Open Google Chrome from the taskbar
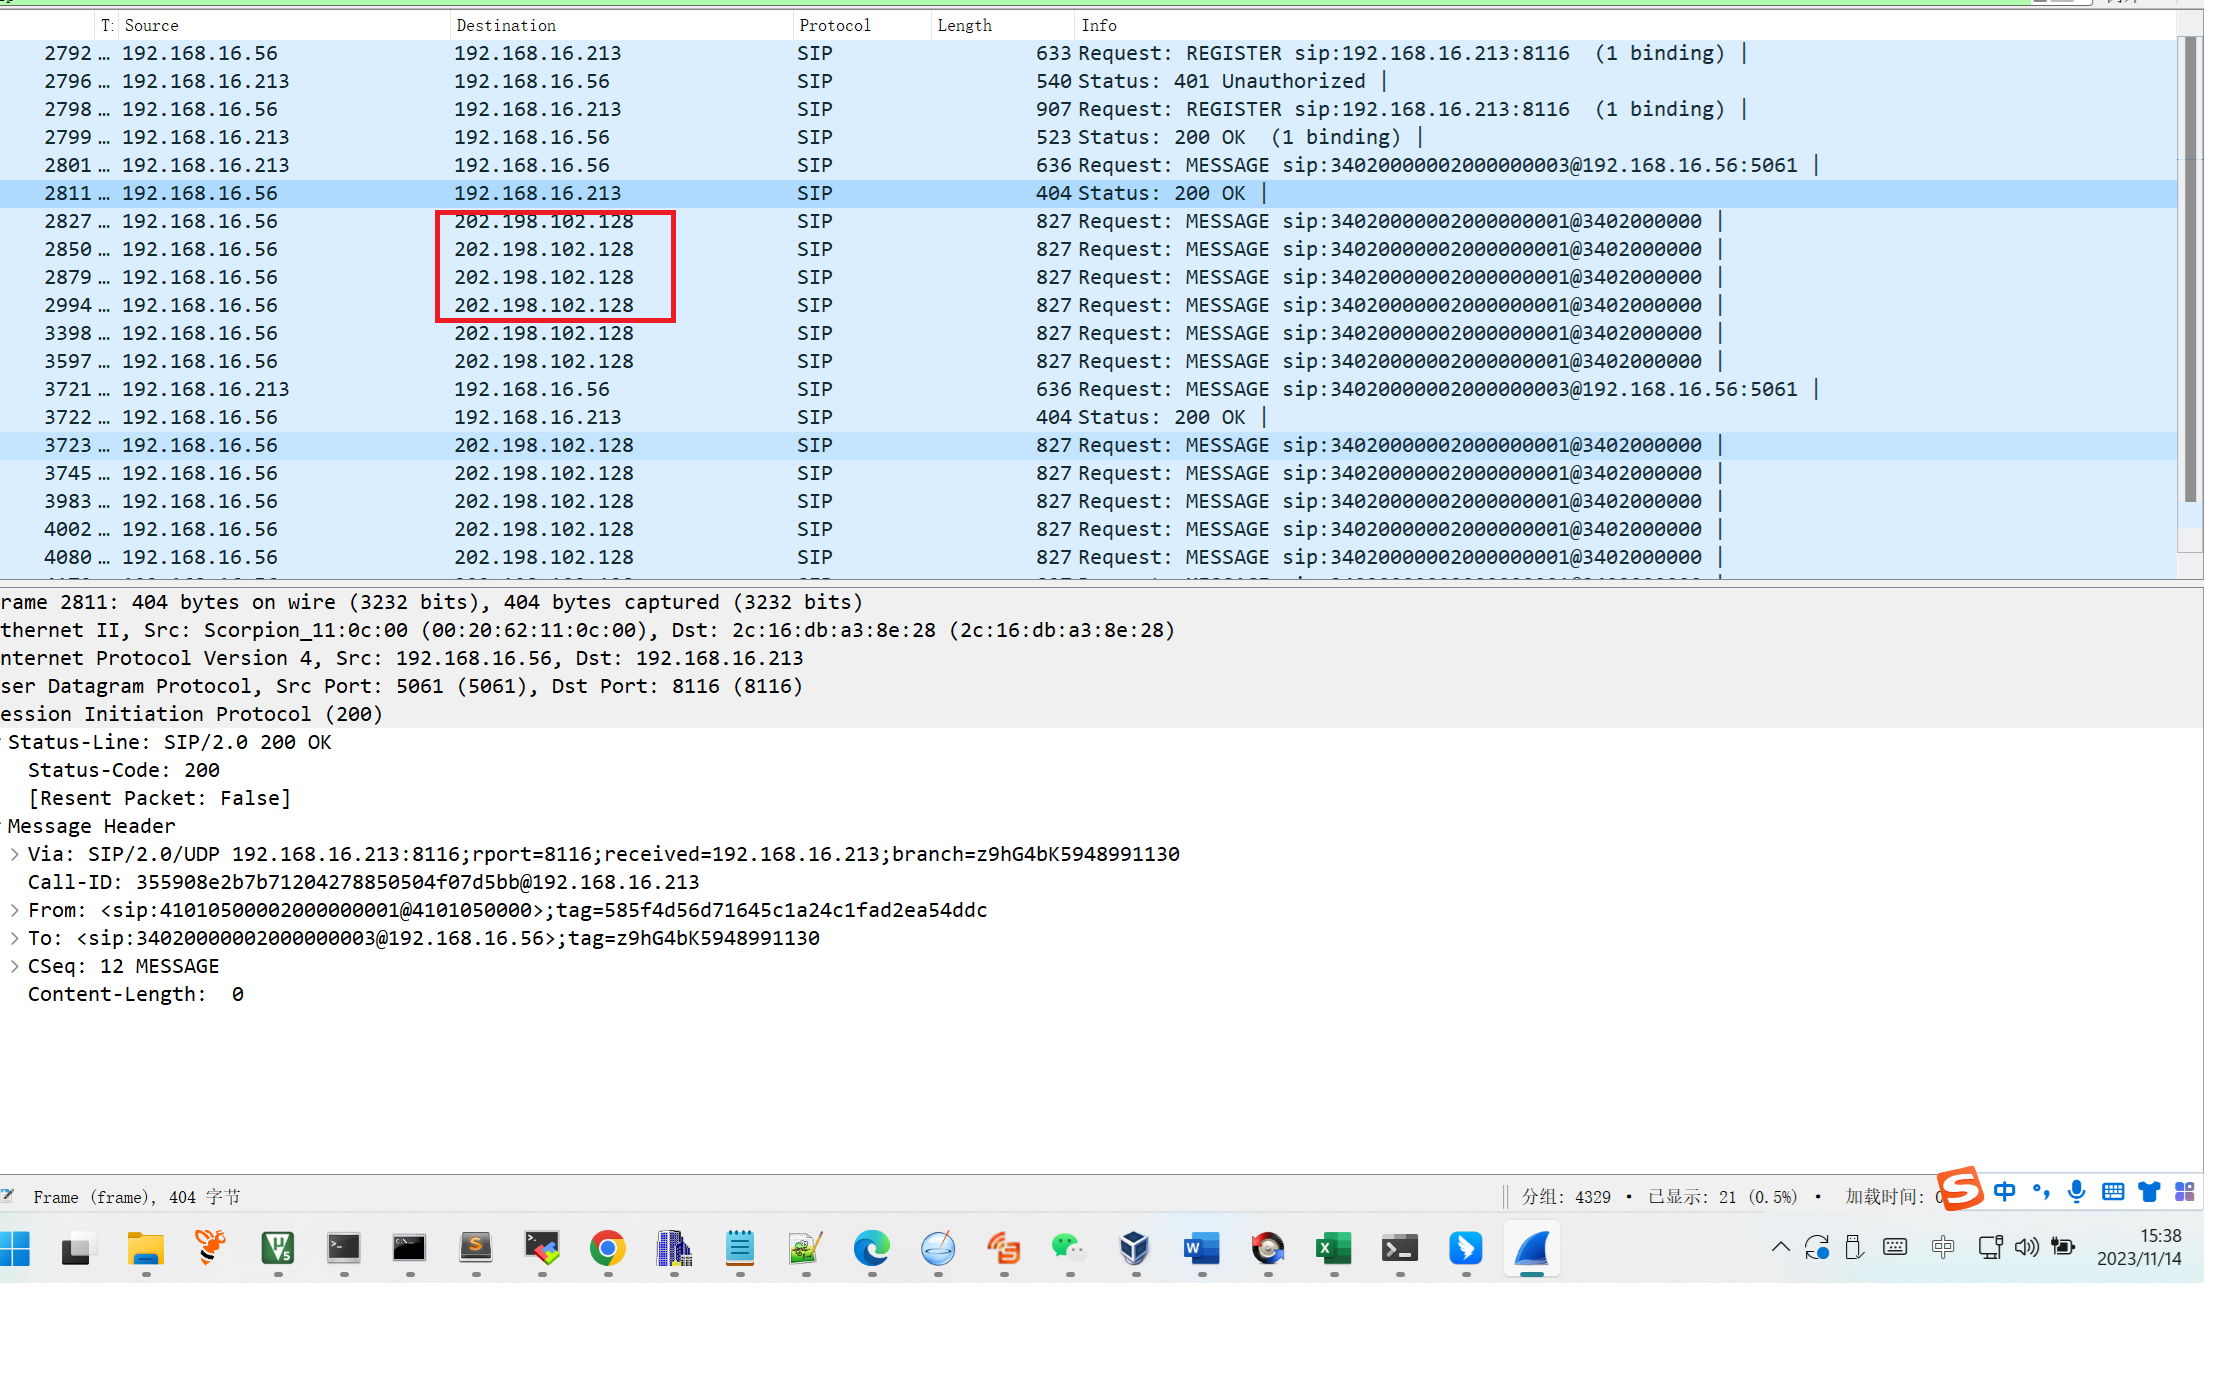The width and height of the screenshot is (2240, 1400). (x=607, y=1248)
